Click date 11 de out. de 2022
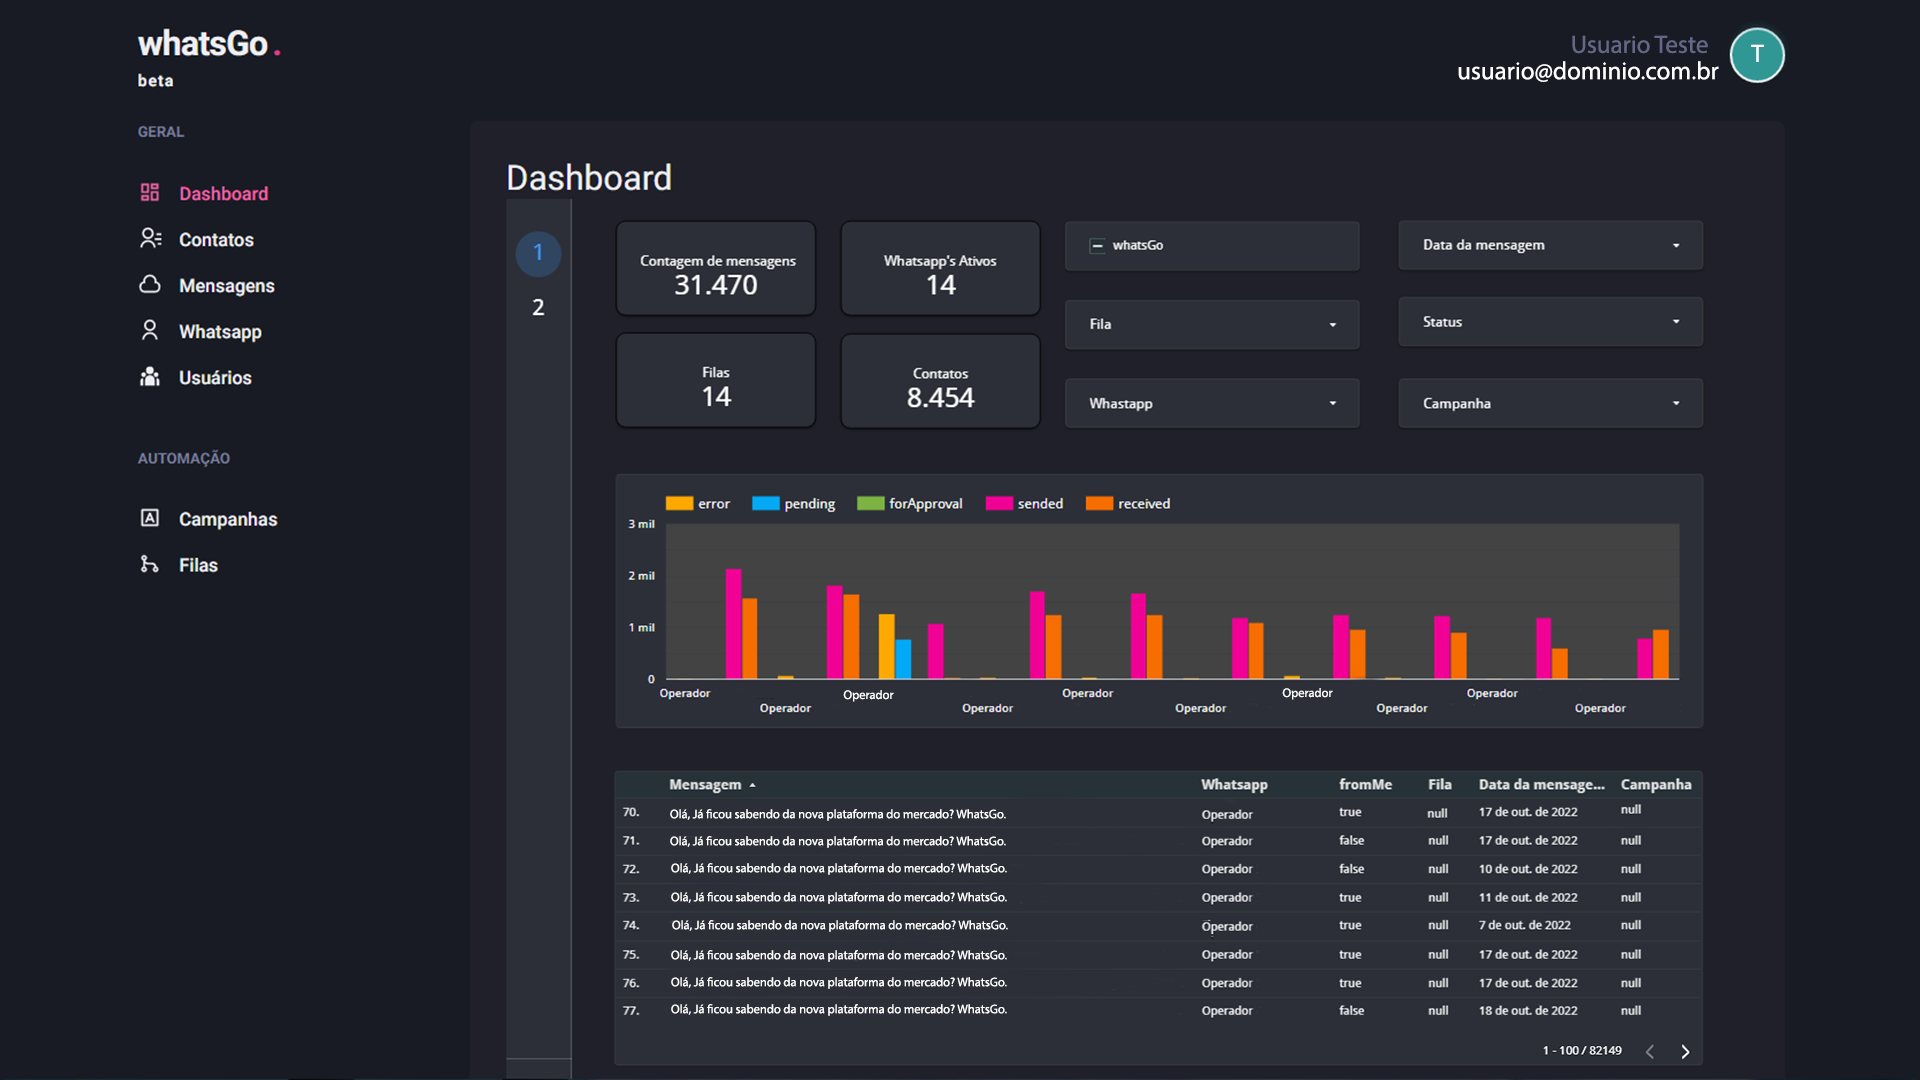The image size is (1920, 1080). tap(1528, 897)
